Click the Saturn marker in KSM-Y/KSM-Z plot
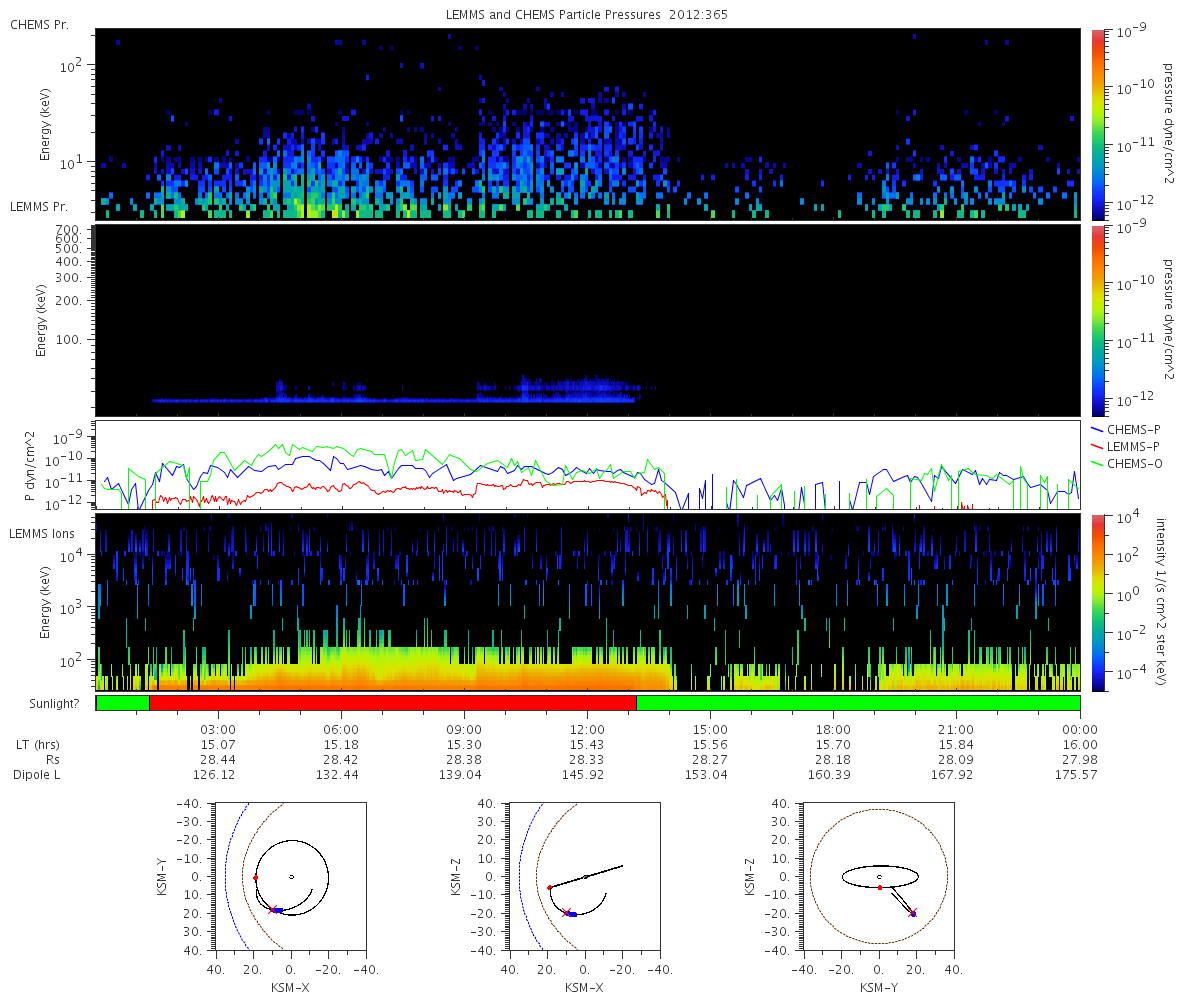This screenshot has width=1200, height=1000. pyautogui.click(x=879, y=877)
